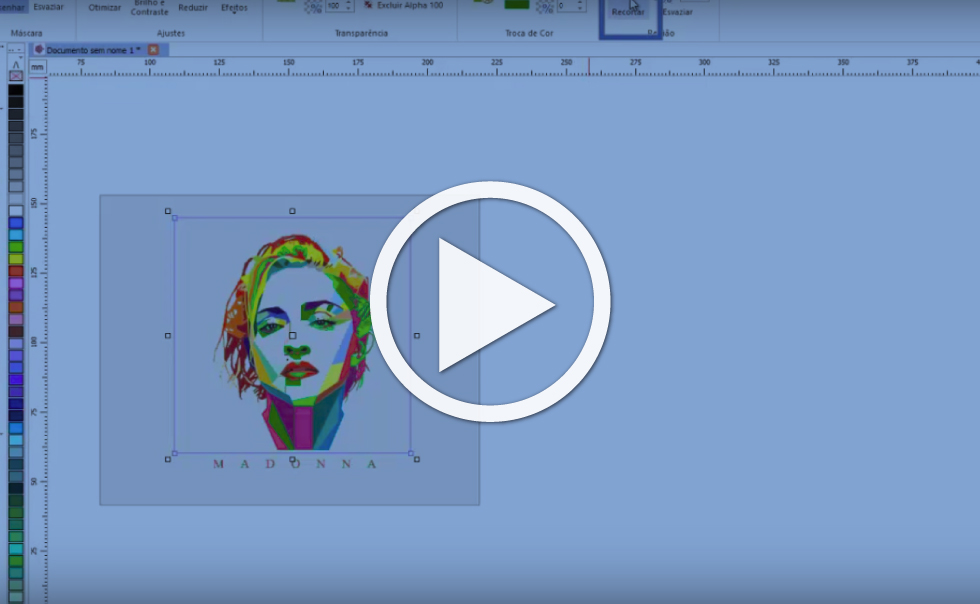Click the Troca de Cor percent icon
Screen dimensions: 980x604
(544, 6)
